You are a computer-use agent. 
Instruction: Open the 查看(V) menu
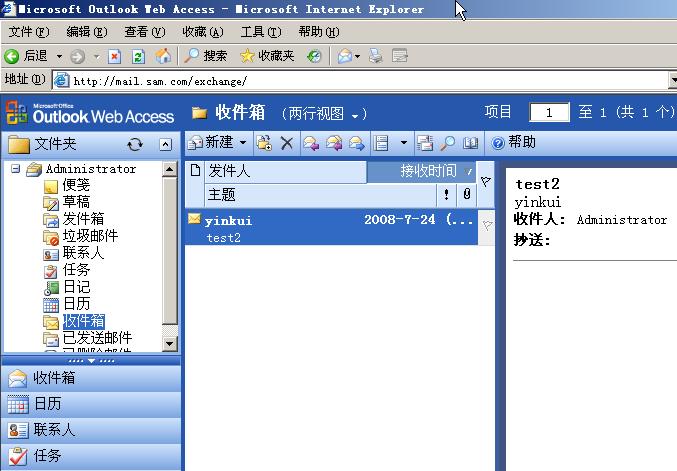click(145, 32)
